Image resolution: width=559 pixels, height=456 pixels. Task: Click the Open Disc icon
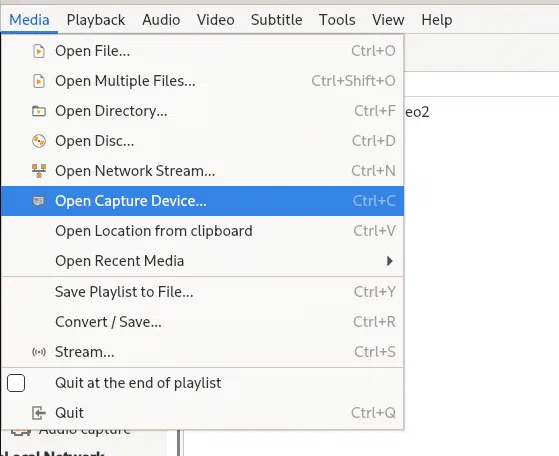(39, 141)
